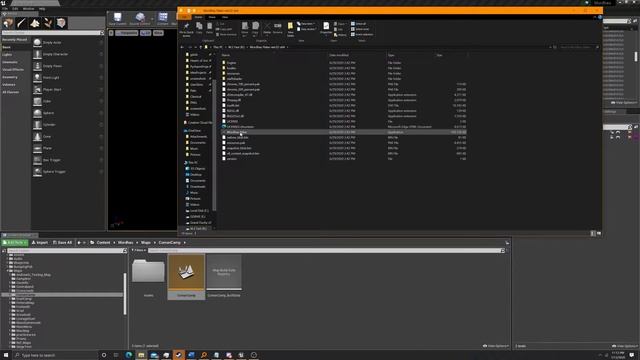Image resolution: width=640 pixels, height=360 pixels.
Task: Open the Easy access dropdown in Explorer
Action: pos(306,29)
